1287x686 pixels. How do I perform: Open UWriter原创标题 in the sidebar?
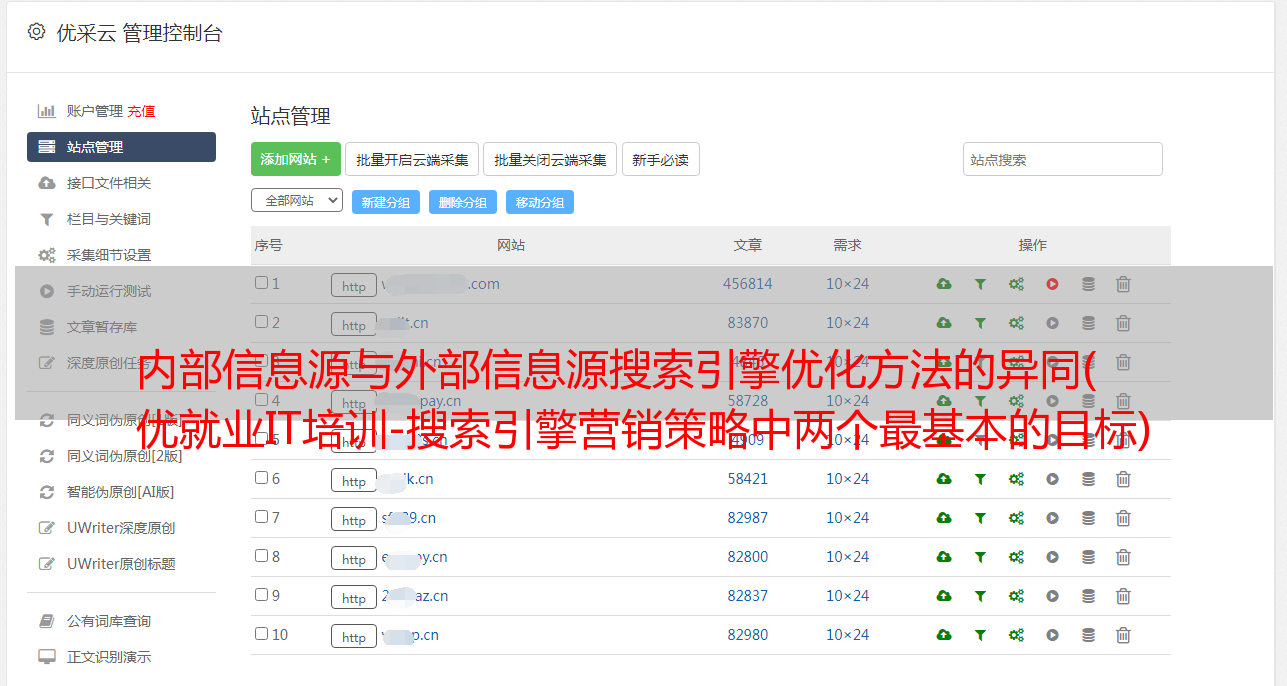[x=121, y=564]
